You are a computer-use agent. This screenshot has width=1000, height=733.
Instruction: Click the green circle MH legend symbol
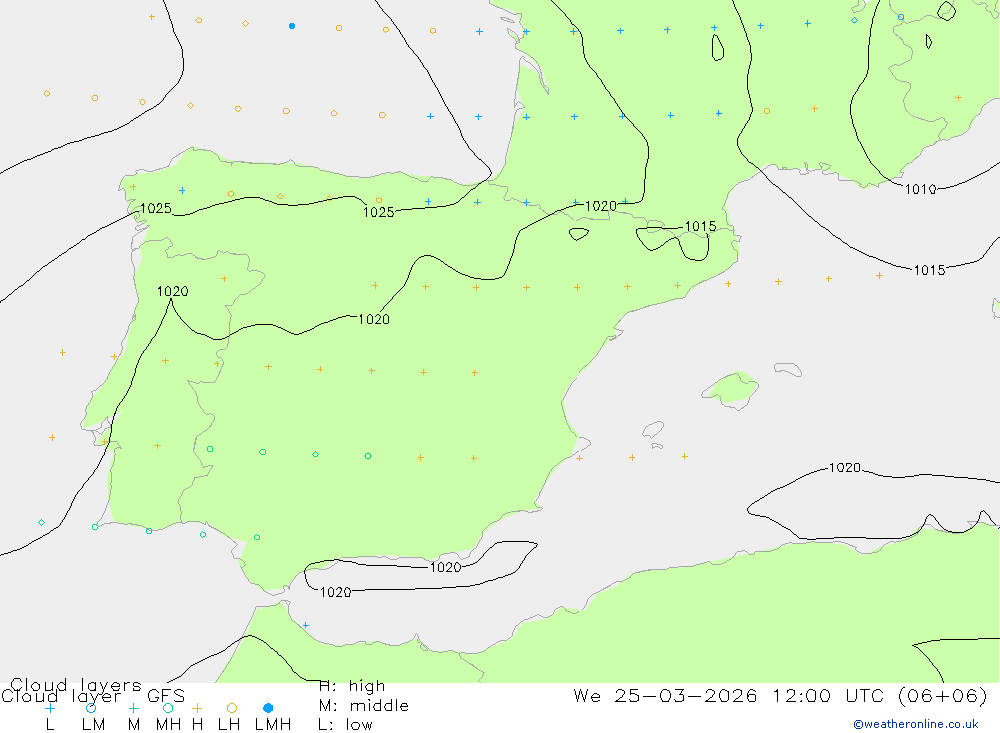(x=168, y=708)
